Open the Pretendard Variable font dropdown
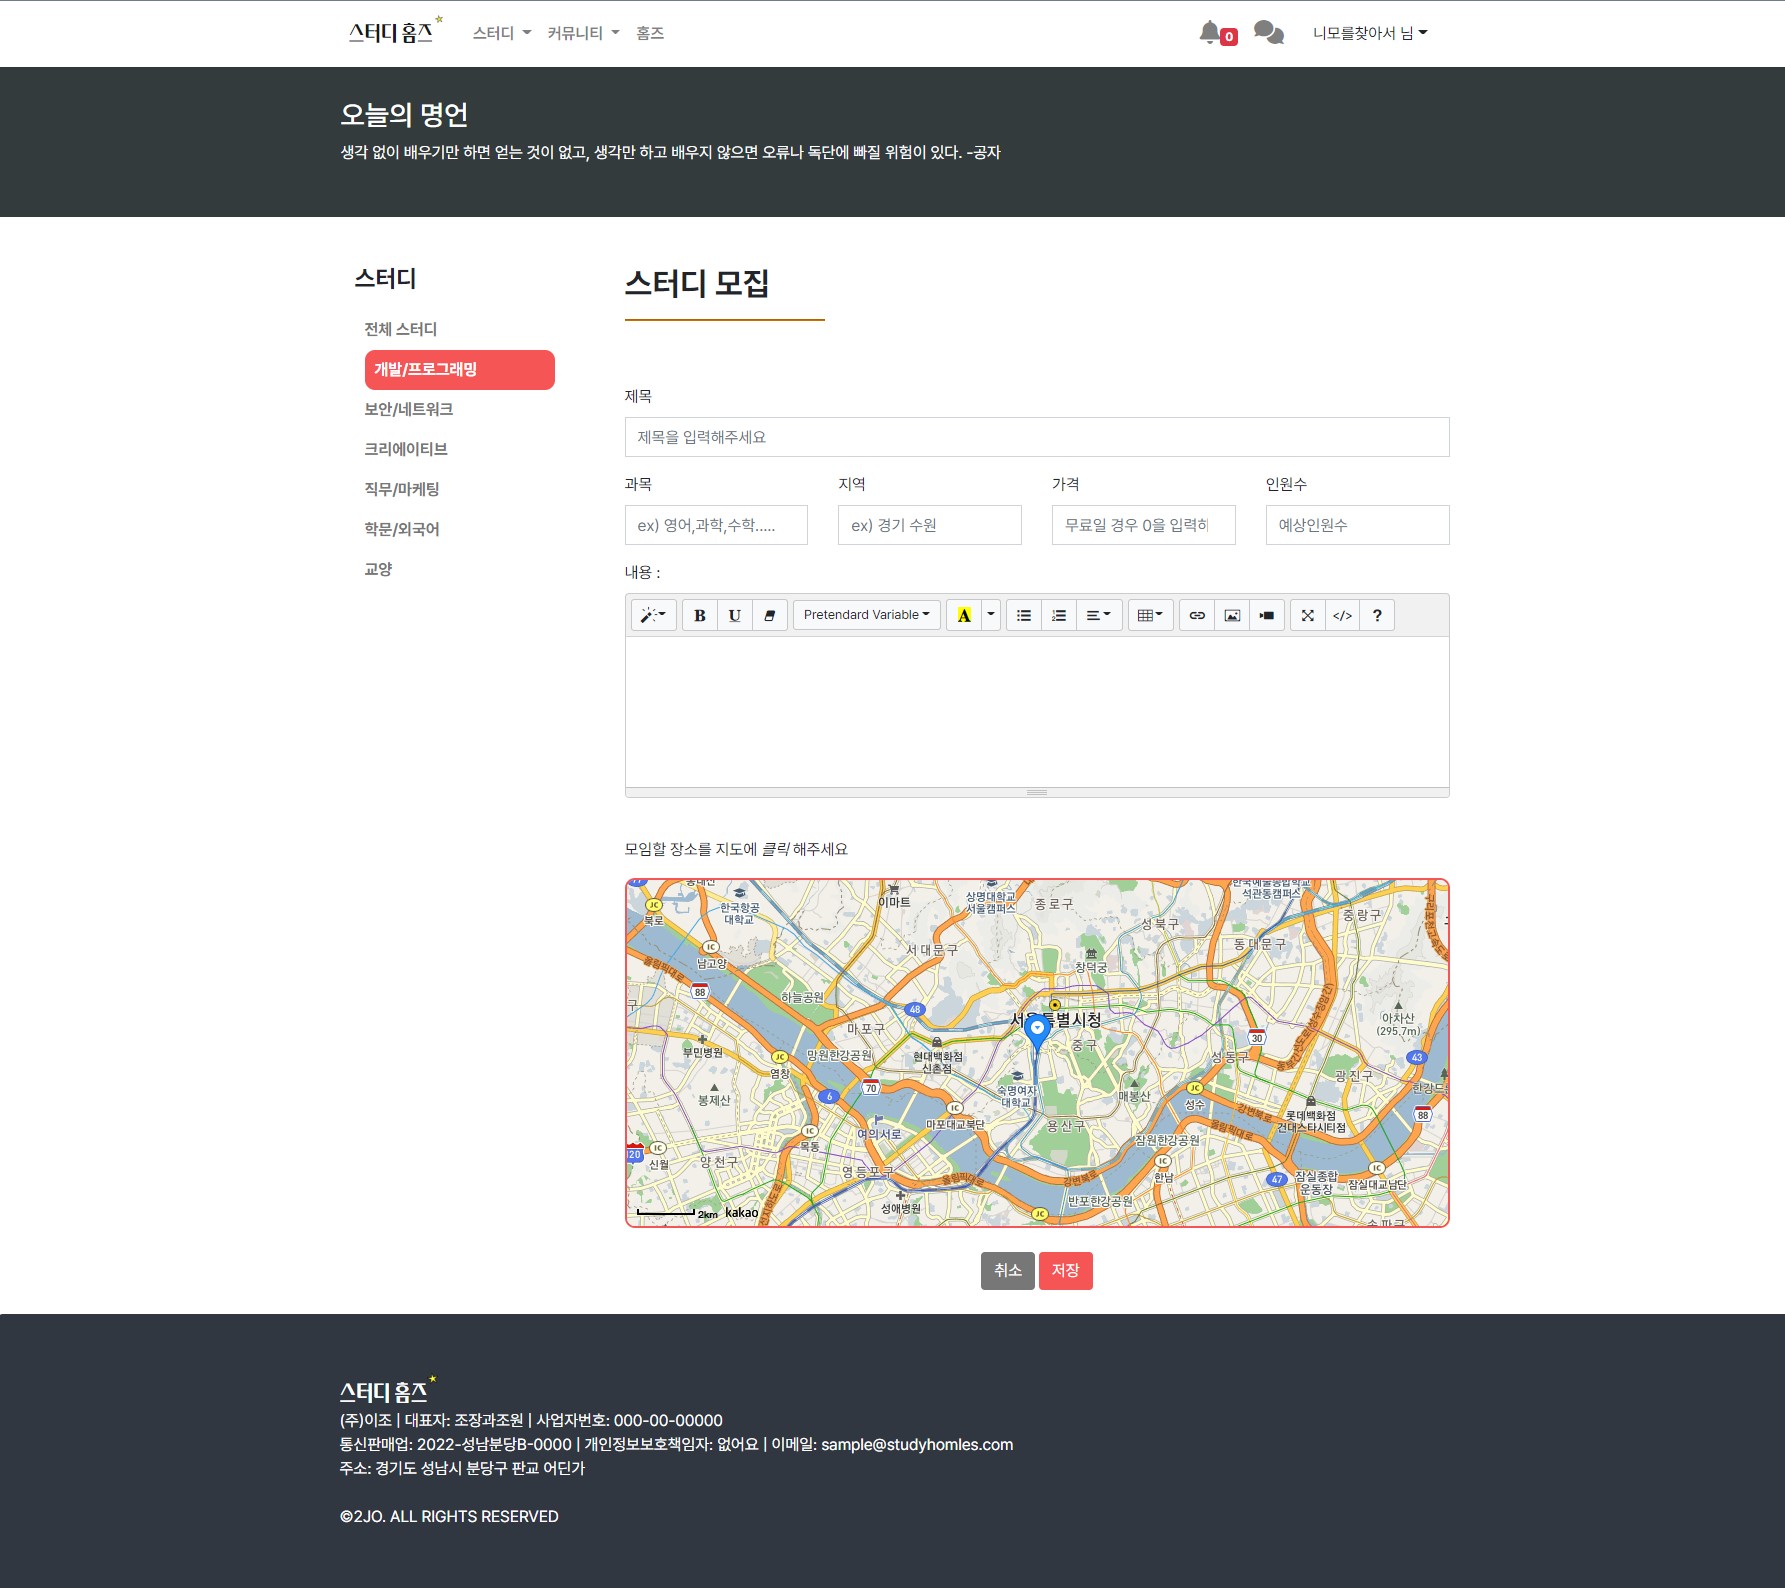This screenshot has height=1588, width=1785. pos(866,615)
